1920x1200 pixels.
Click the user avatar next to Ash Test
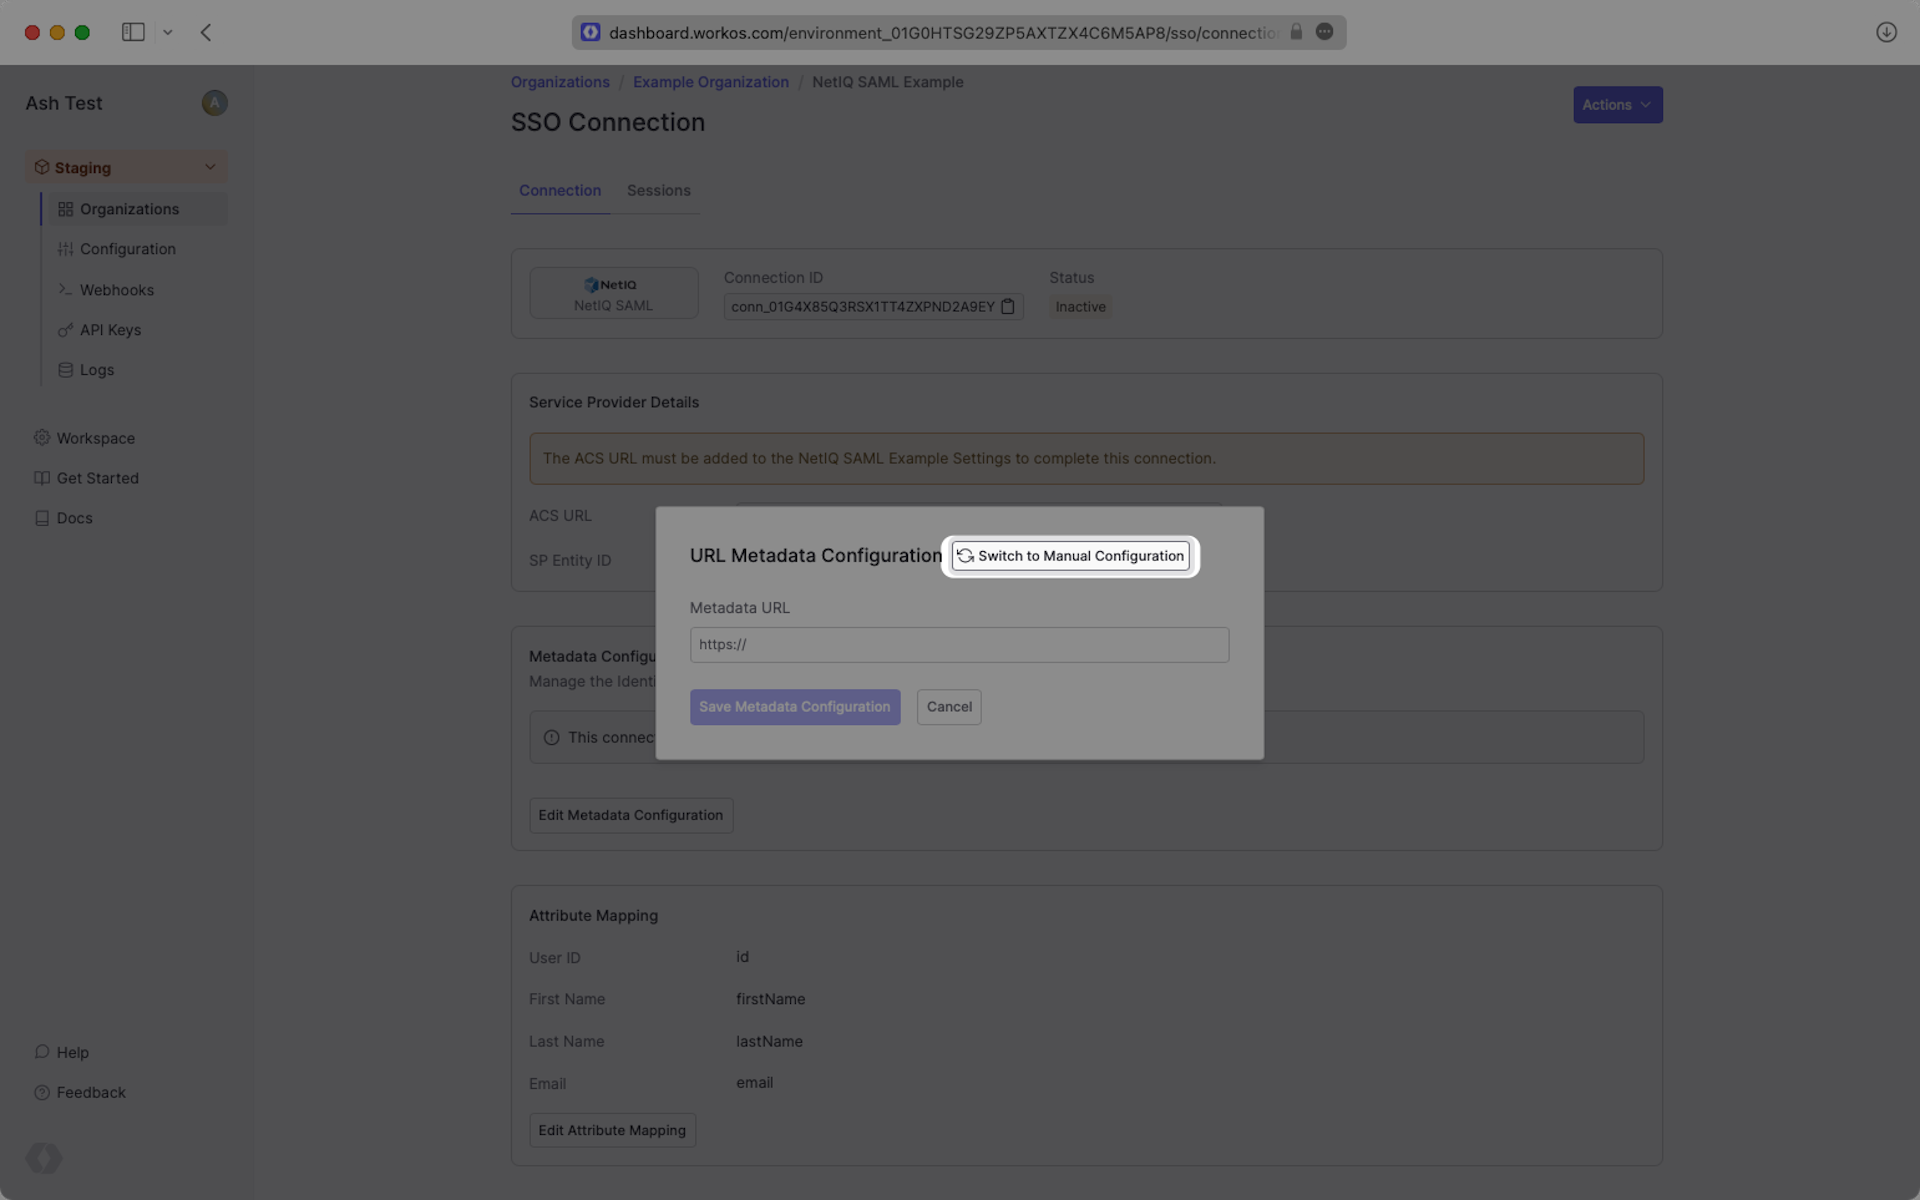(214, 103)
